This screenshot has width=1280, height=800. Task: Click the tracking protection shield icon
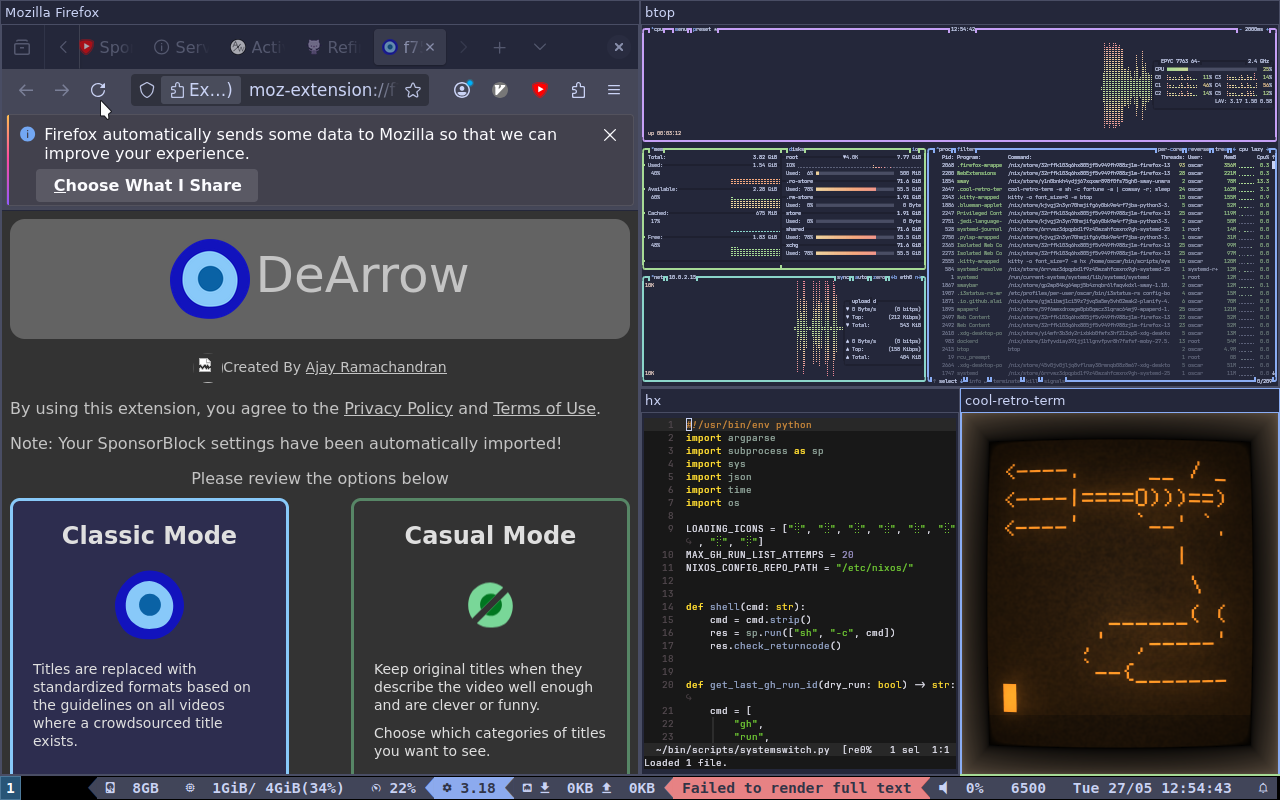tap(147, 90)
